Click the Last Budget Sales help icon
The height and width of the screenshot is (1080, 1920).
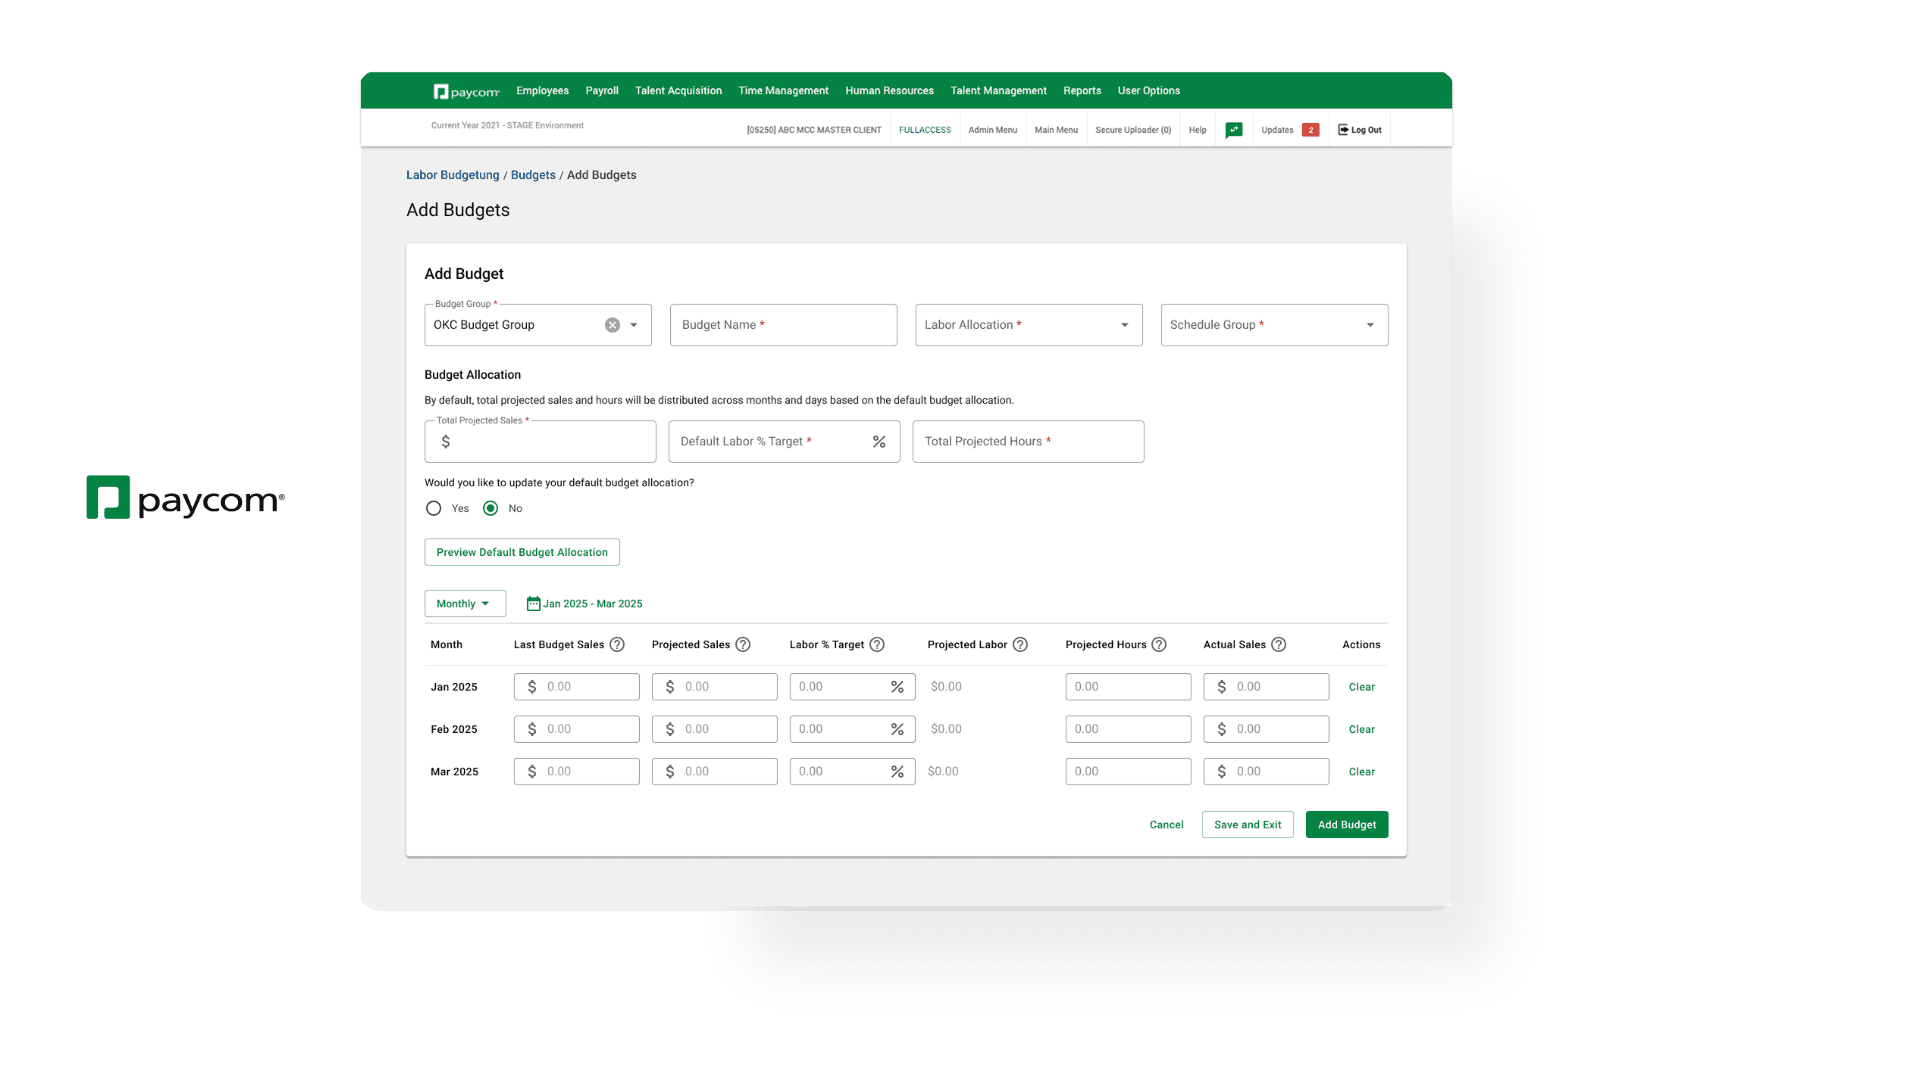pyautogui.click(x=617, y=645)
